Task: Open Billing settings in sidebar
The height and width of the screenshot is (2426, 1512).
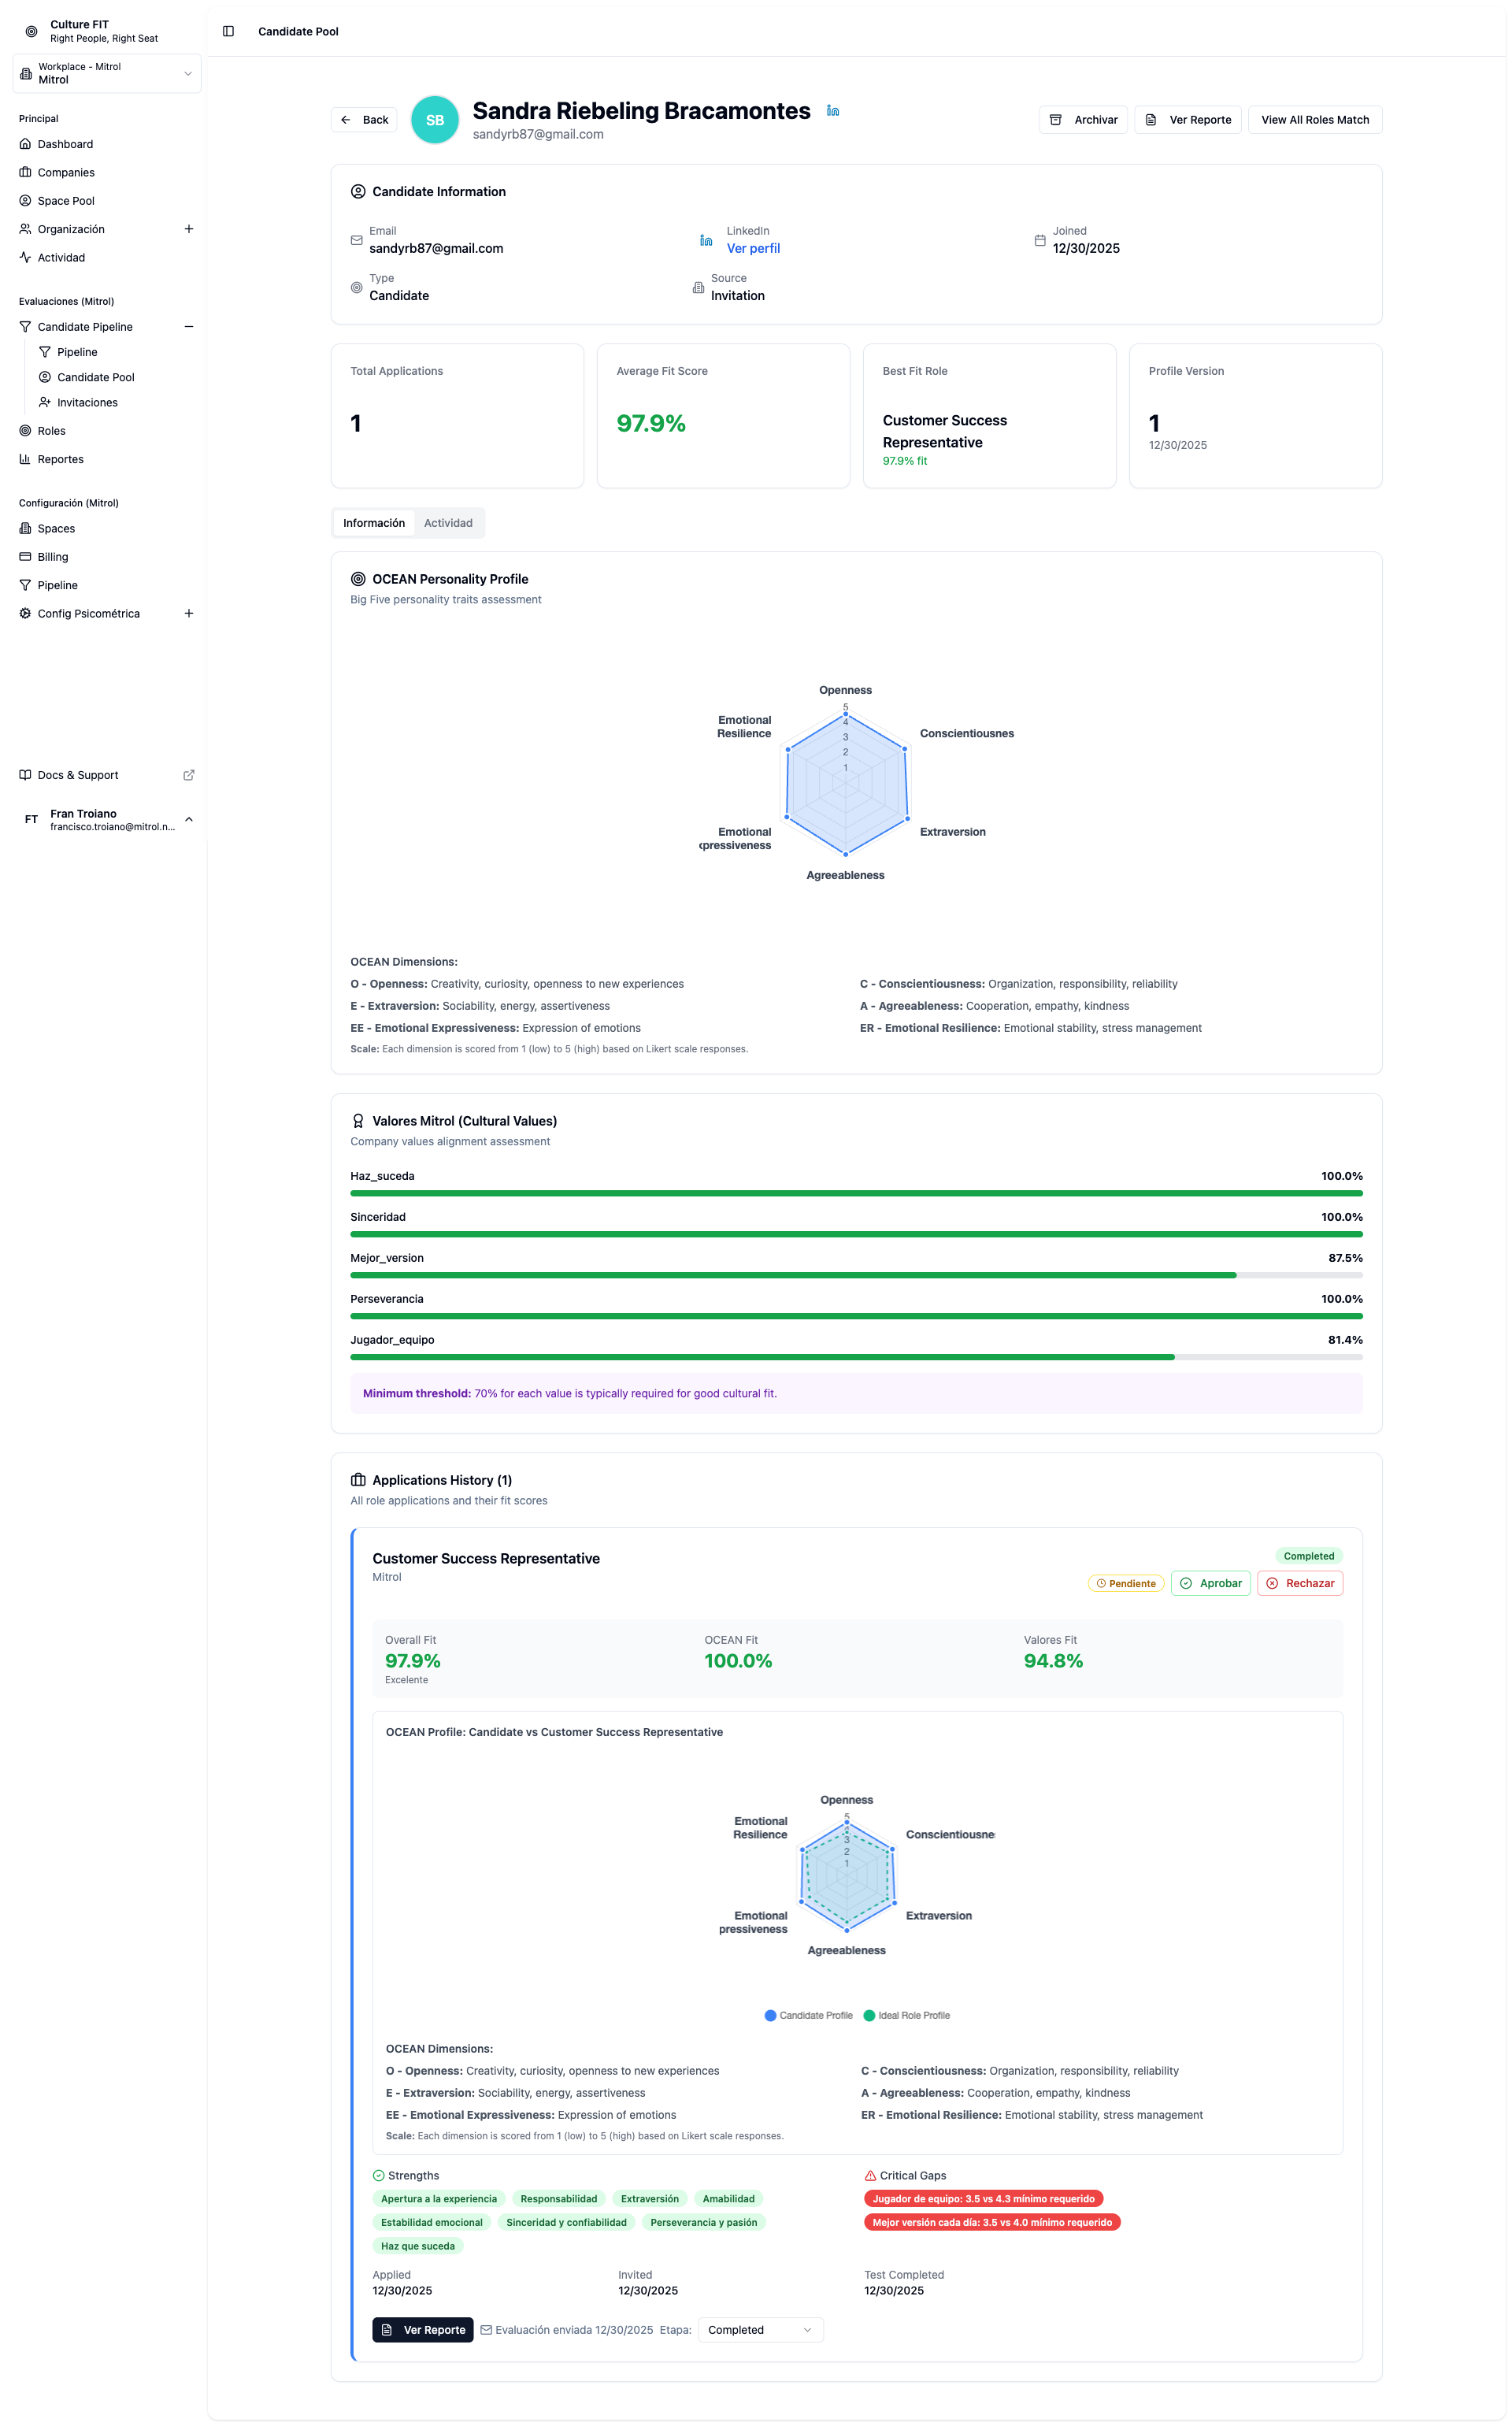Action: 53,557
